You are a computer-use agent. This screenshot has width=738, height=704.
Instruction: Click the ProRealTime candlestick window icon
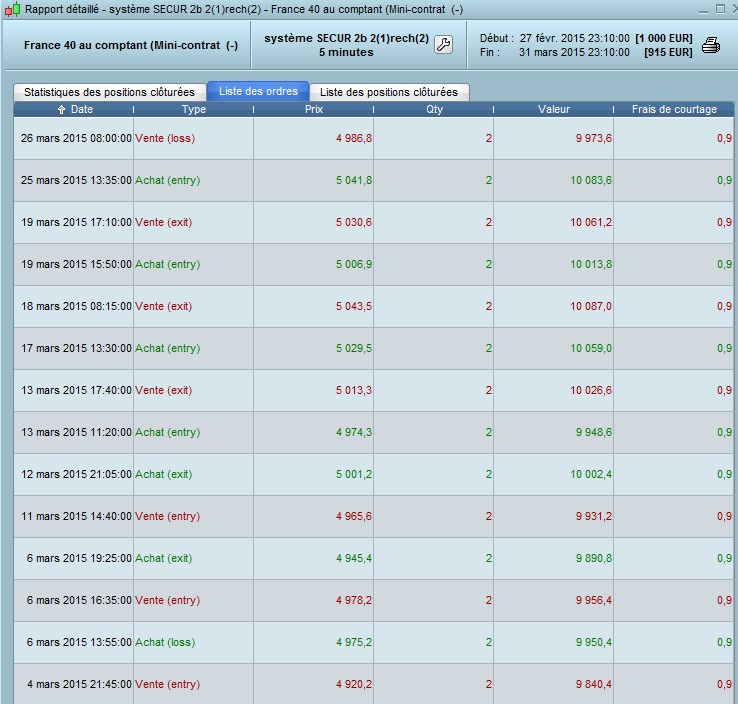pyautogui.click(x=12, y=9)
